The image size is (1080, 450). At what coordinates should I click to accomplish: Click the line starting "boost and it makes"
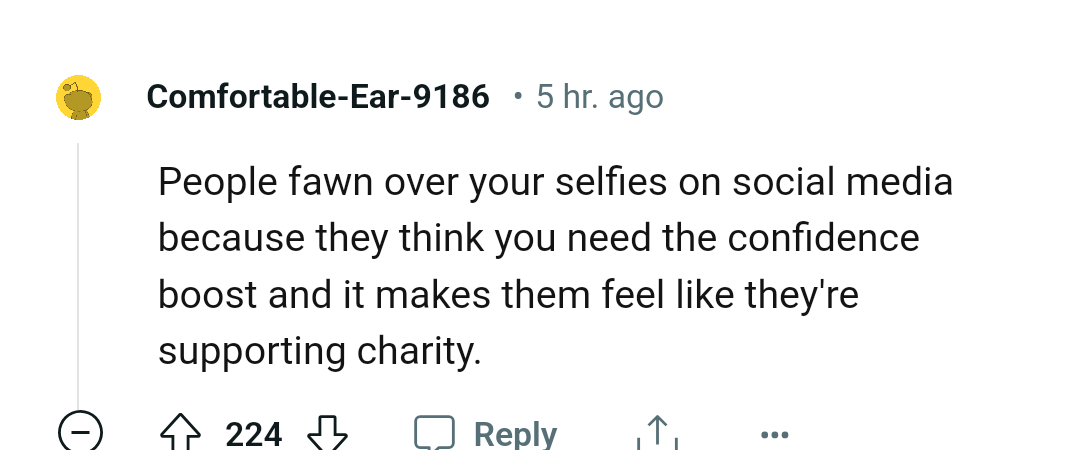(508, 295)
